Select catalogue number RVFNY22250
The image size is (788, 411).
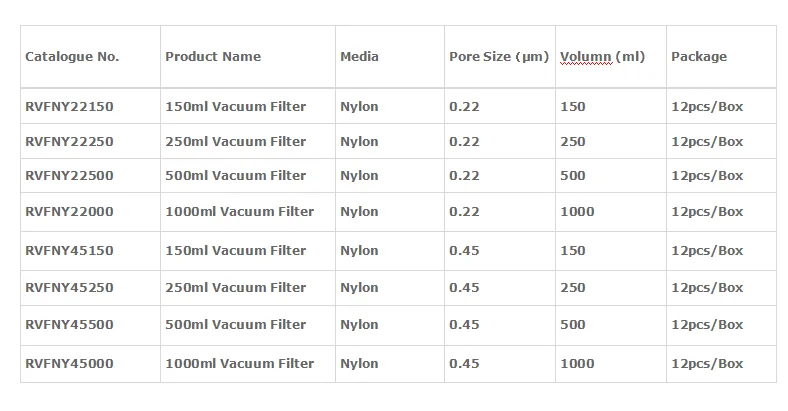coord(69,142)
